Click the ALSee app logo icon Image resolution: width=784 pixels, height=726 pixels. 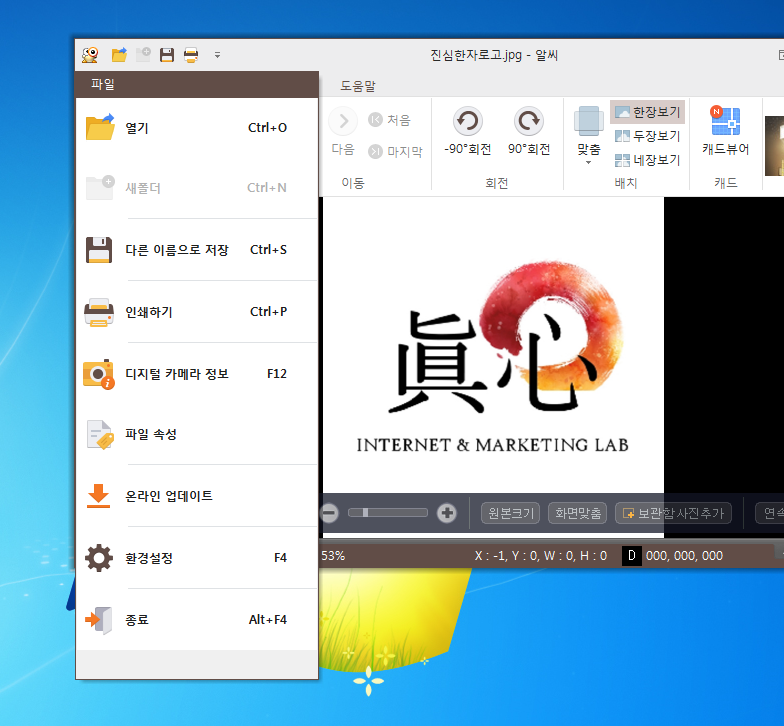click(90, 54)
